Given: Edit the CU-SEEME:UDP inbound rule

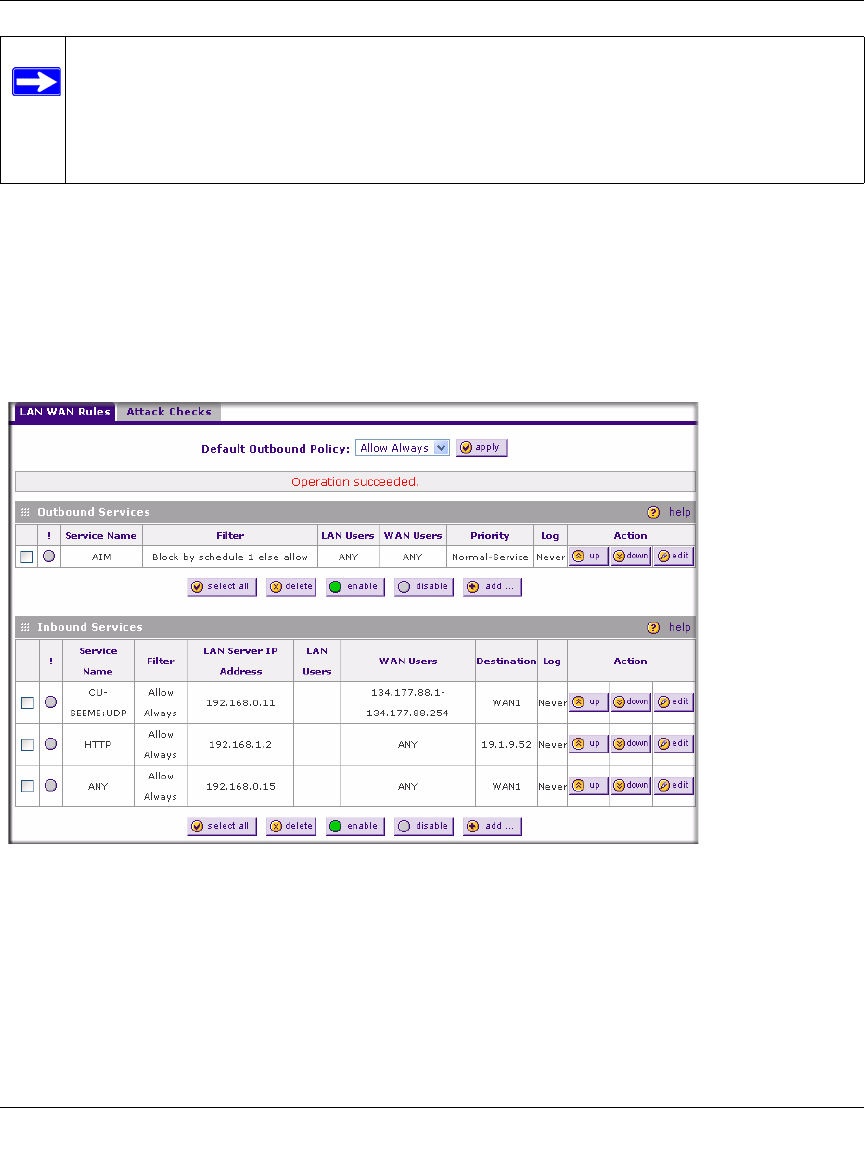Looking at the screenshot, I should click(674, 702).
